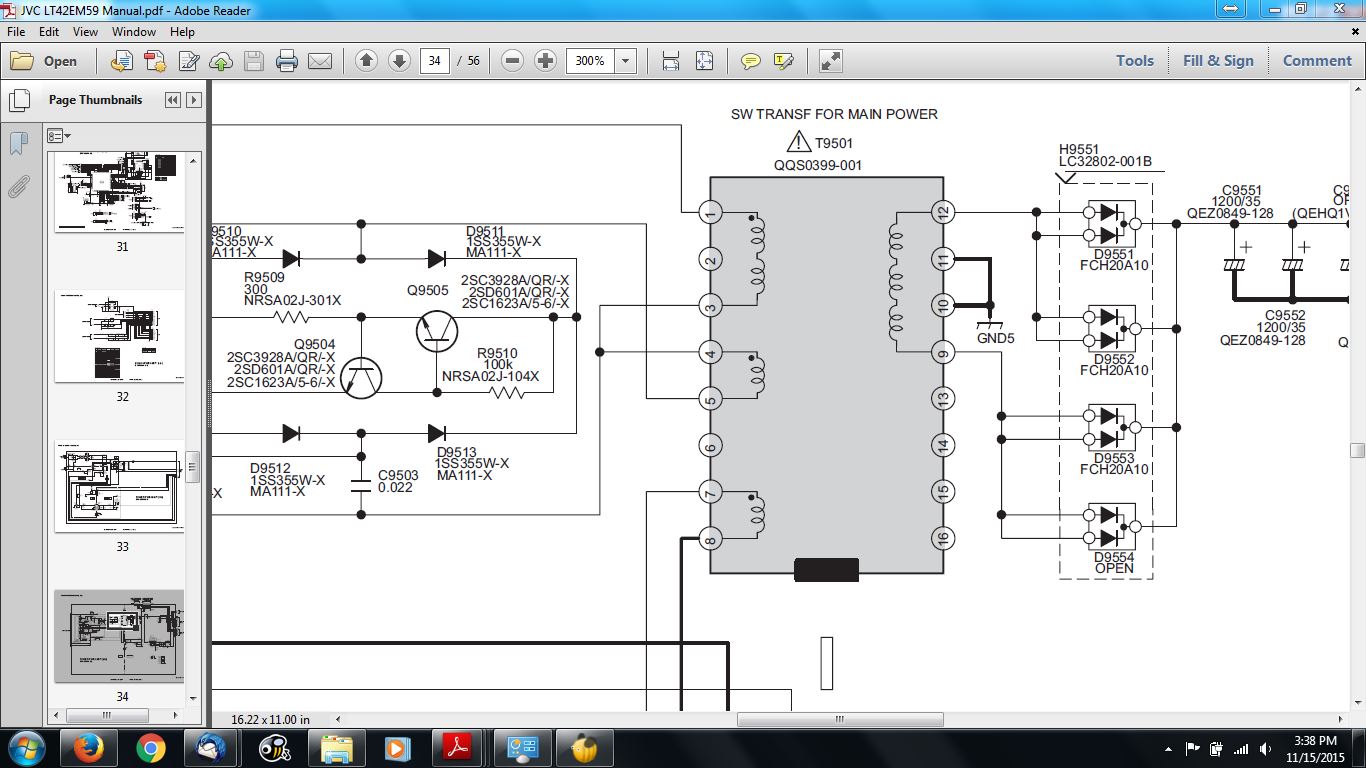Open the zoom level dropdown
The width and height of the screenshot is (1366, 768).
coord(626,61)
